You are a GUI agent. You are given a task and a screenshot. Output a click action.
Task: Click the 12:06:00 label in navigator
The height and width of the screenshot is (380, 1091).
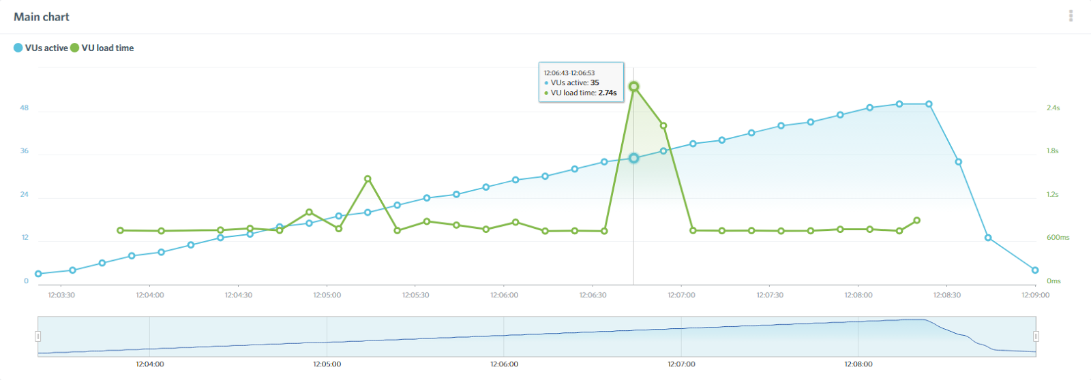[504, 364]
